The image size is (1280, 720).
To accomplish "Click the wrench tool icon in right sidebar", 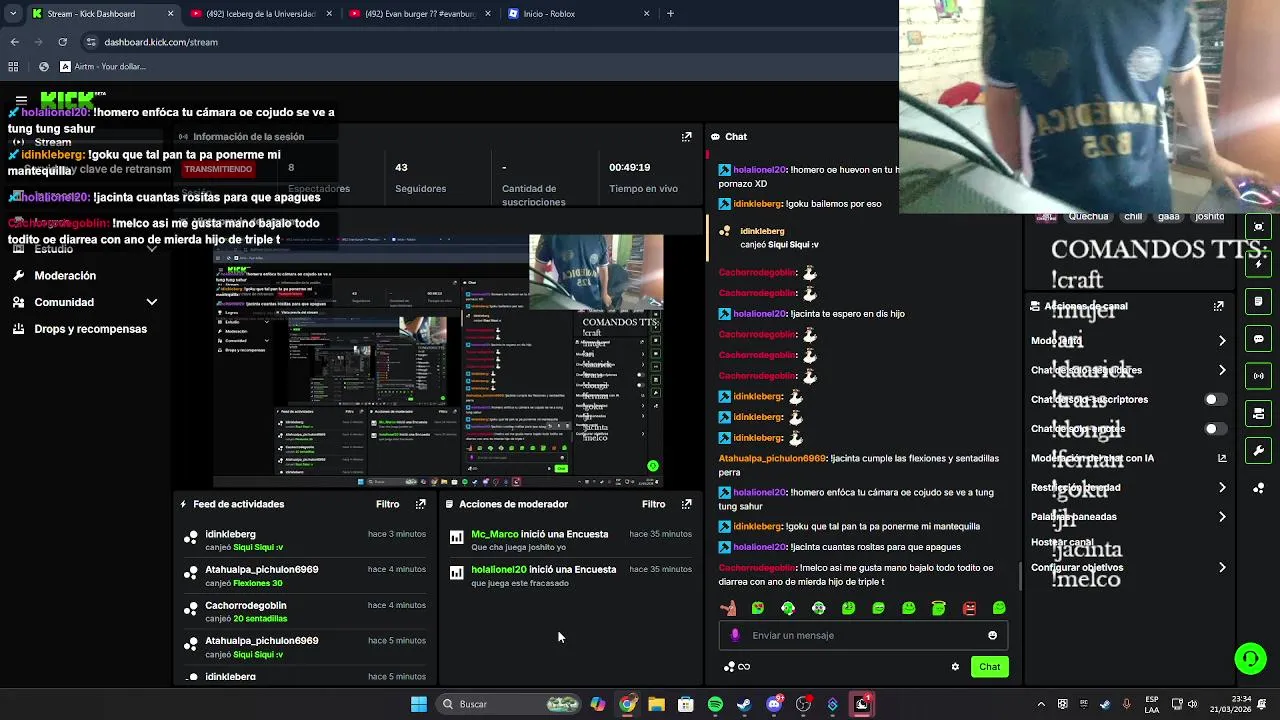I will [1259, 451].
